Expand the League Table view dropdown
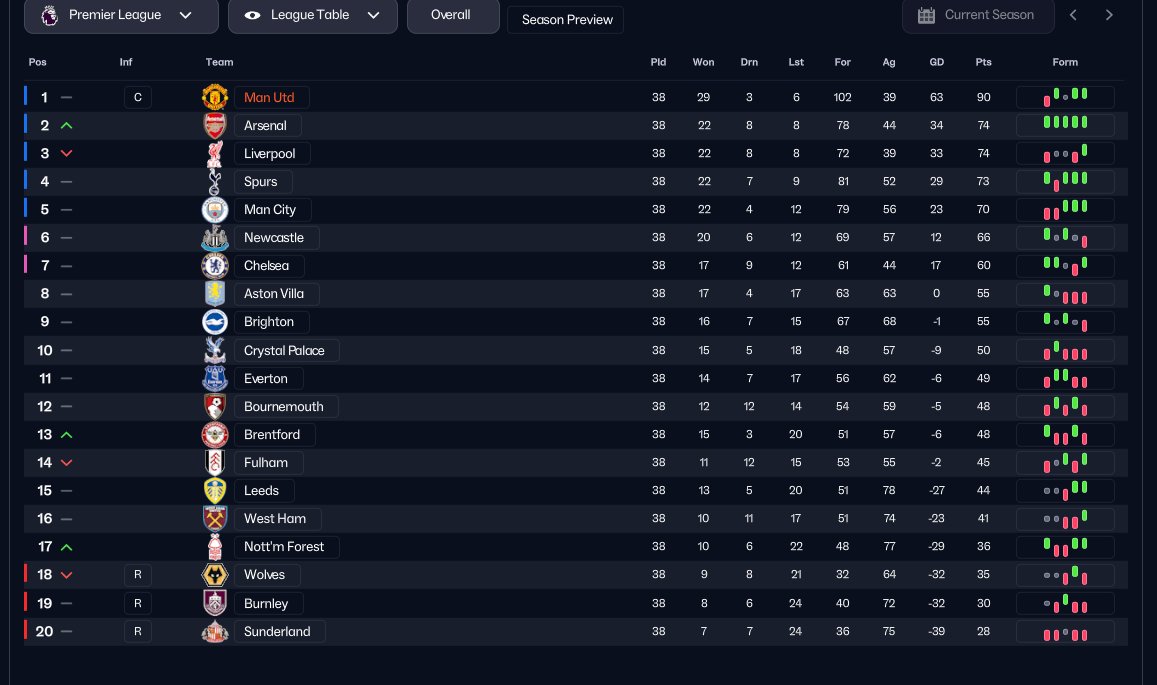This screenshot has width=1157, height=685. [x=313, y=16]
